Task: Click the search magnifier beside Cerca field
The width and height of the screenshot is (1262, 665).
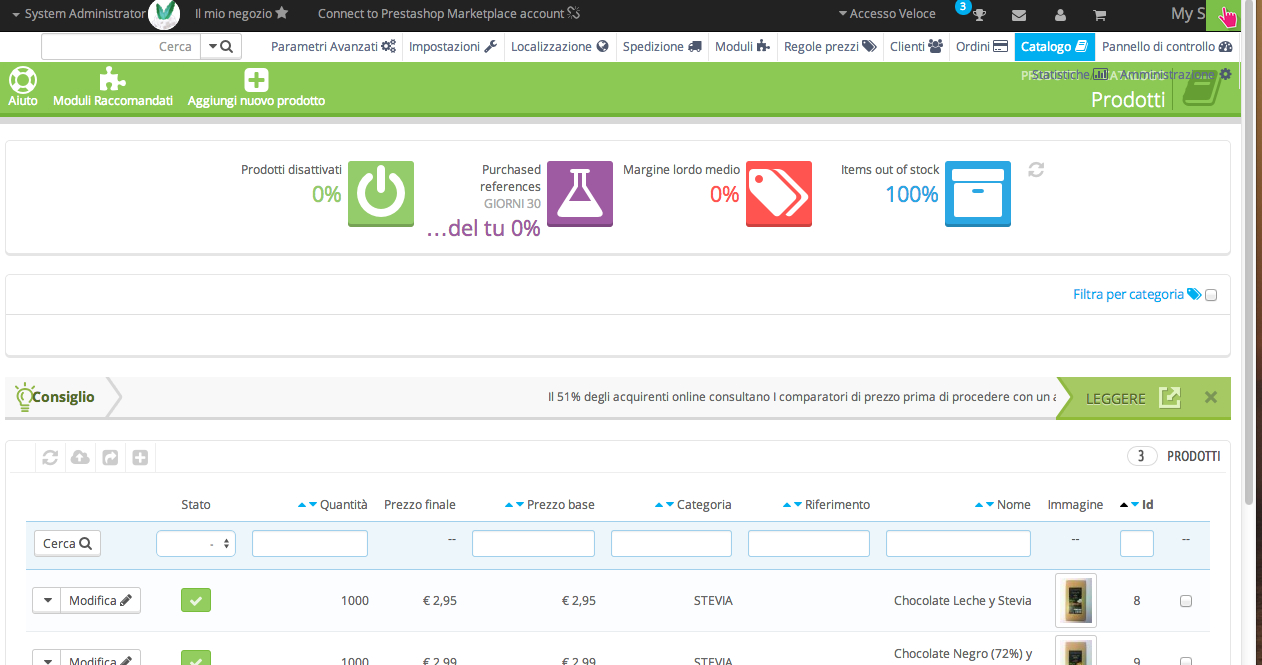Action: coord(226,46)
